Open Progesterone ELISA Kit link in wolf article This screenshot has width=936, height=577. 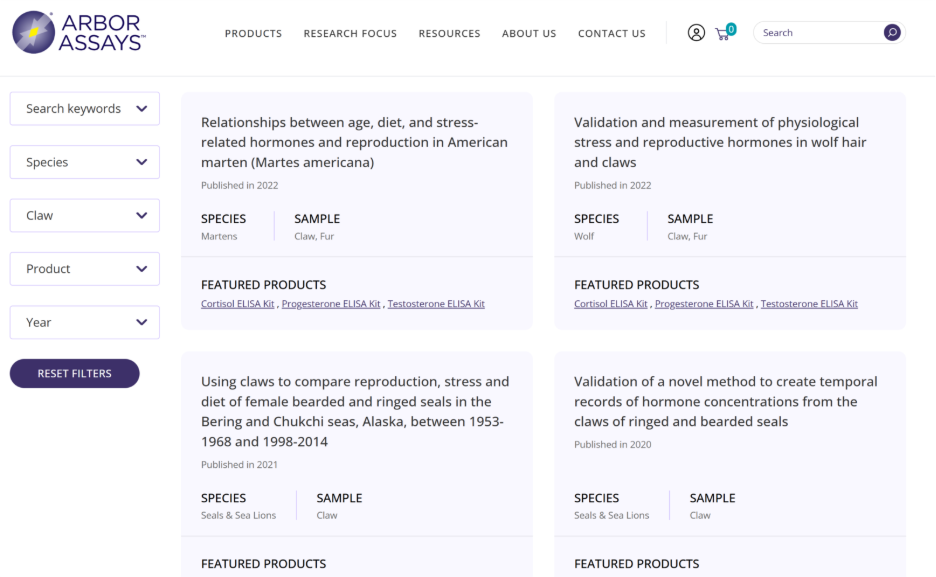(704, 304)
